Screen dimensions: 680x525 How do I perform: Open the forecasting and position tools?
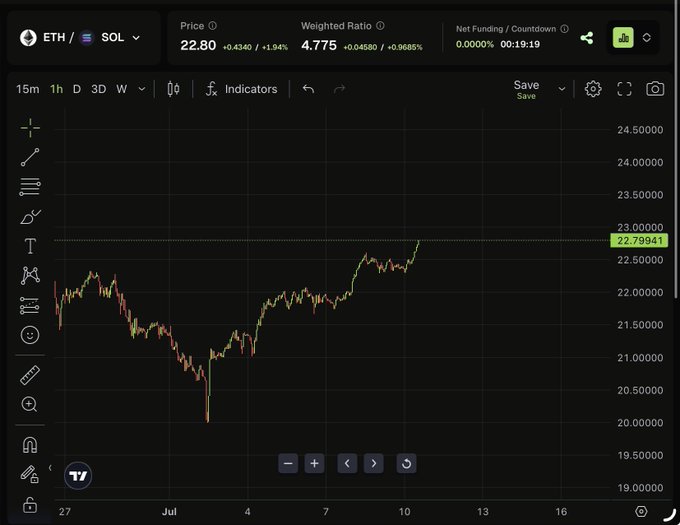tap(30, 305)
